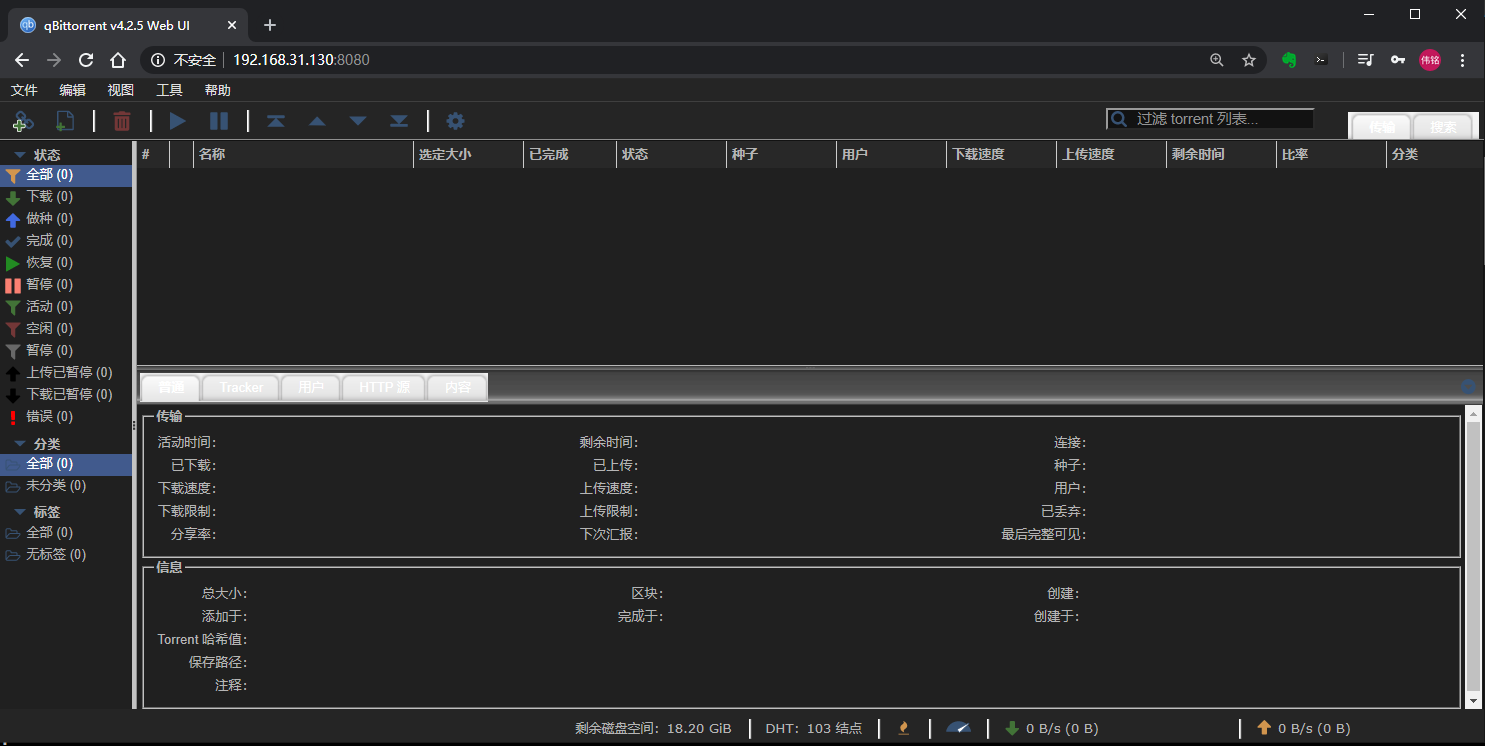Click the Evernote elephant extension icon
Viewport: 1485px width, 746px height.
(1289, 60)
